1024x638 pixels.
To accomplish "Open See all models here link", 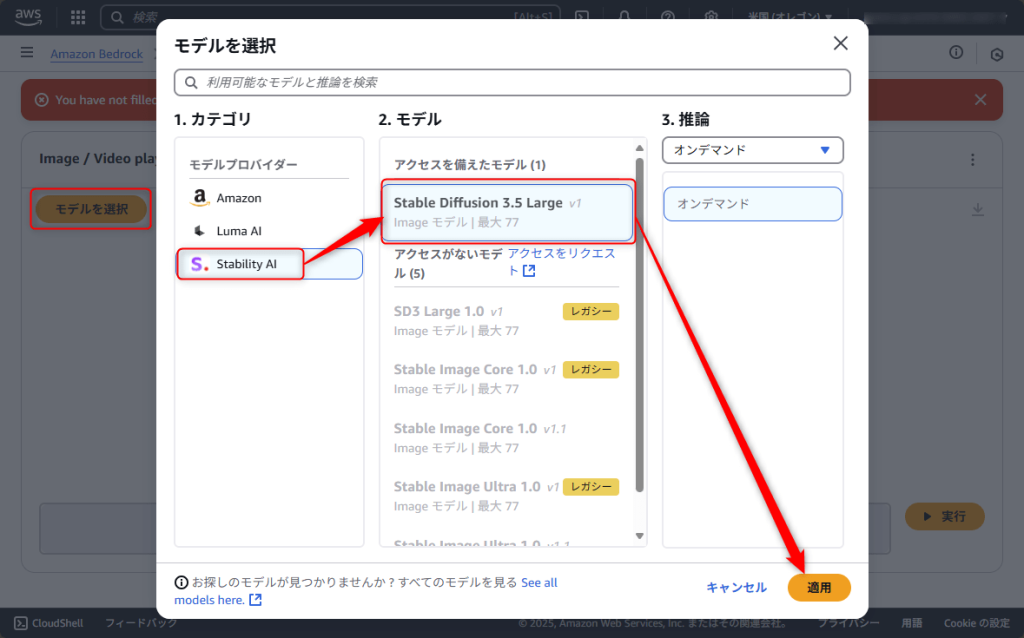I will pos(366,591).
